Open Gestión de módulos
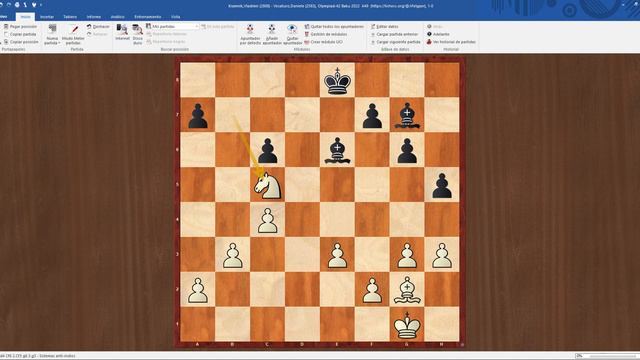This screenshot has height=360, width=640. tap(325, 34)
